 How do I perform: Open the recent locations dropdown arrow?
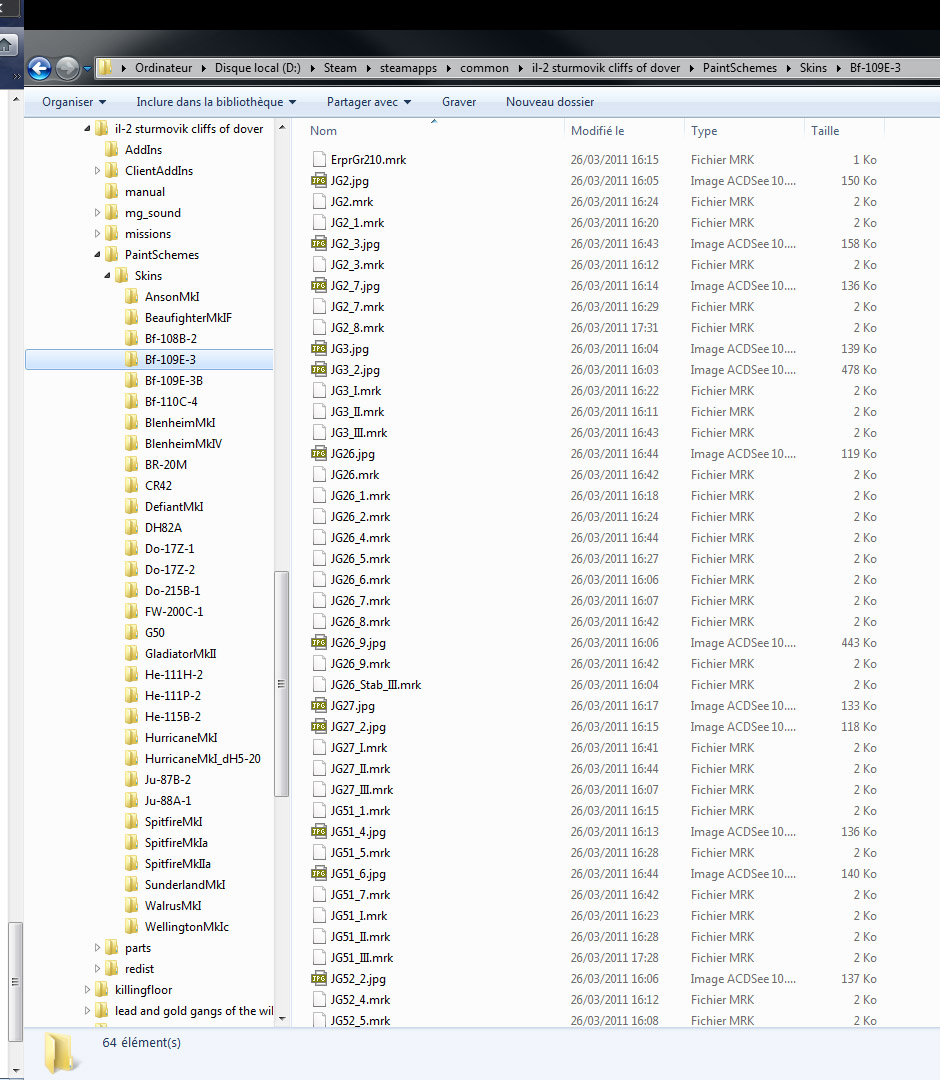coord(87,68)
